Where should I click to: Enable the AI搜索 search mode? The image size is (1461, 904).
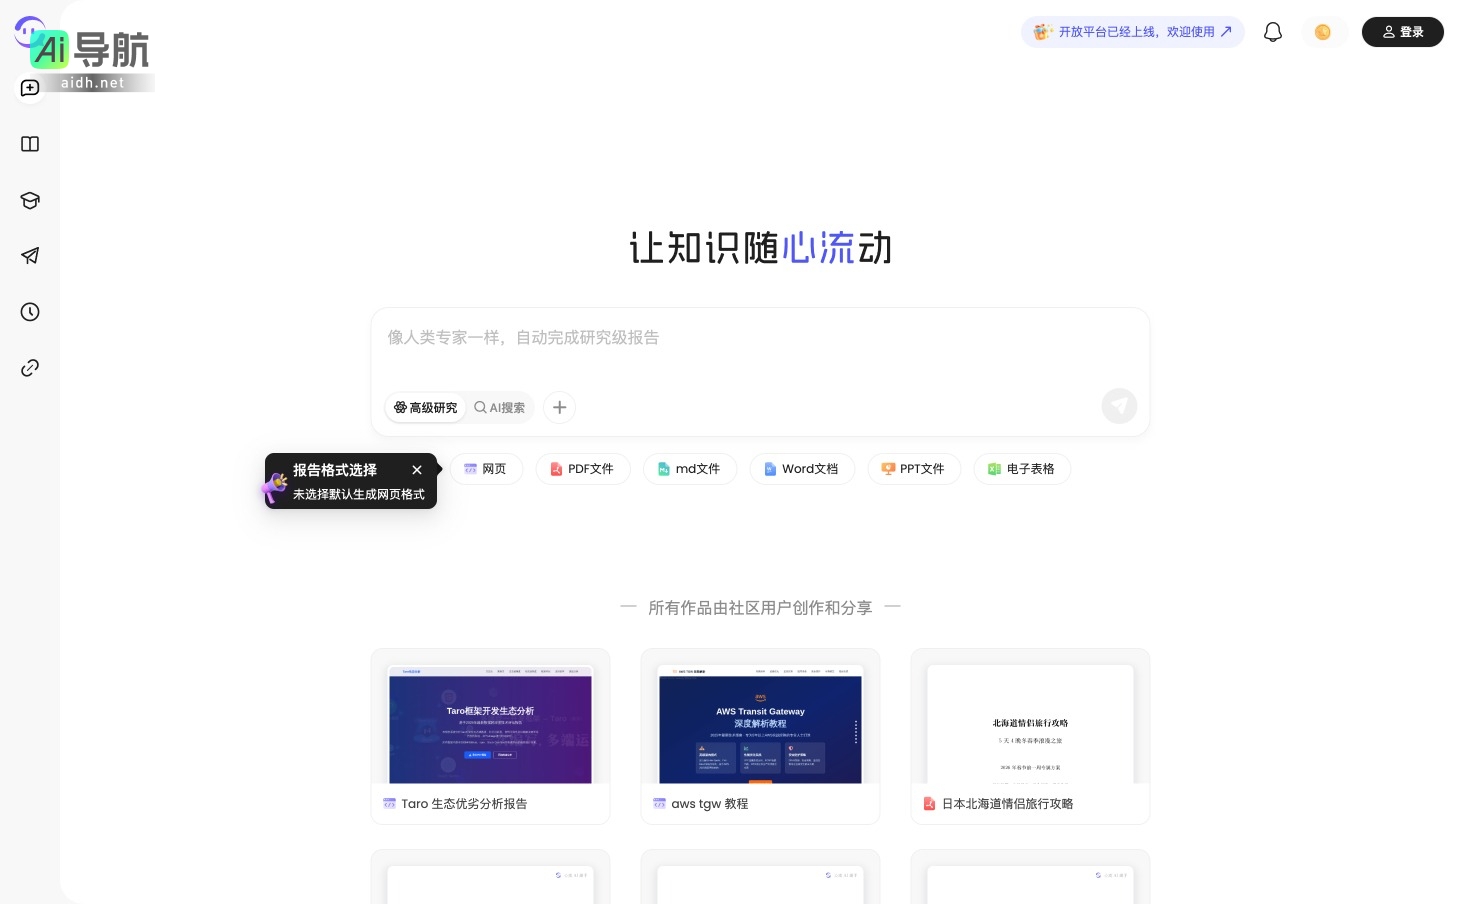tap(500, 407)
